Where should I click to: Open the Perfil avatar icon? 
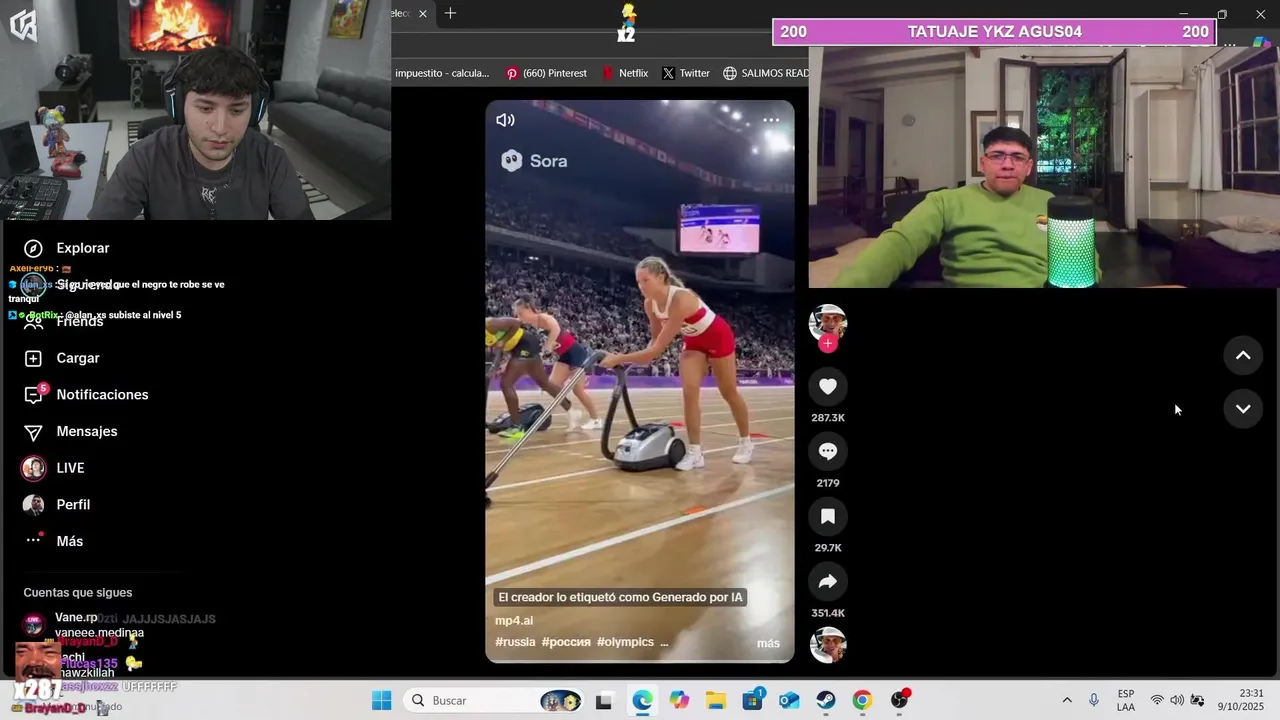(34, 504)
